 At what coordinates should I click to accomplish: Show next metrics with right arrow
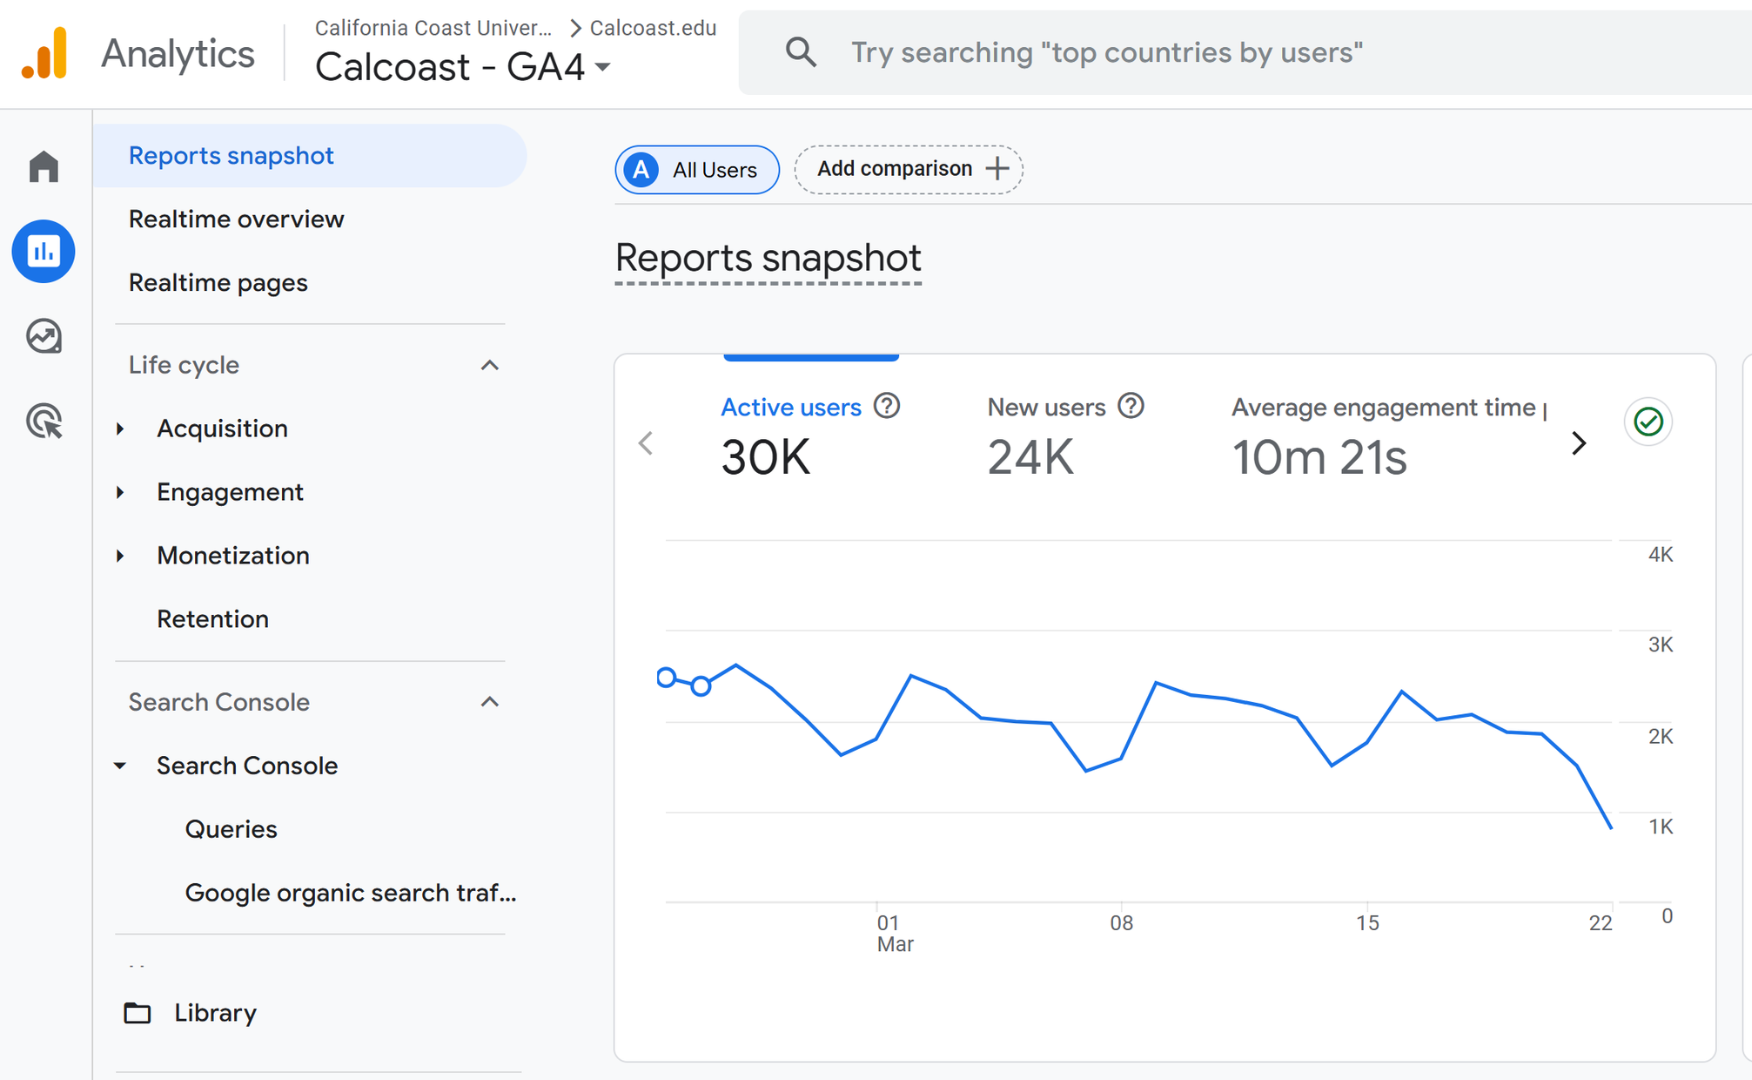[1578, 443]
